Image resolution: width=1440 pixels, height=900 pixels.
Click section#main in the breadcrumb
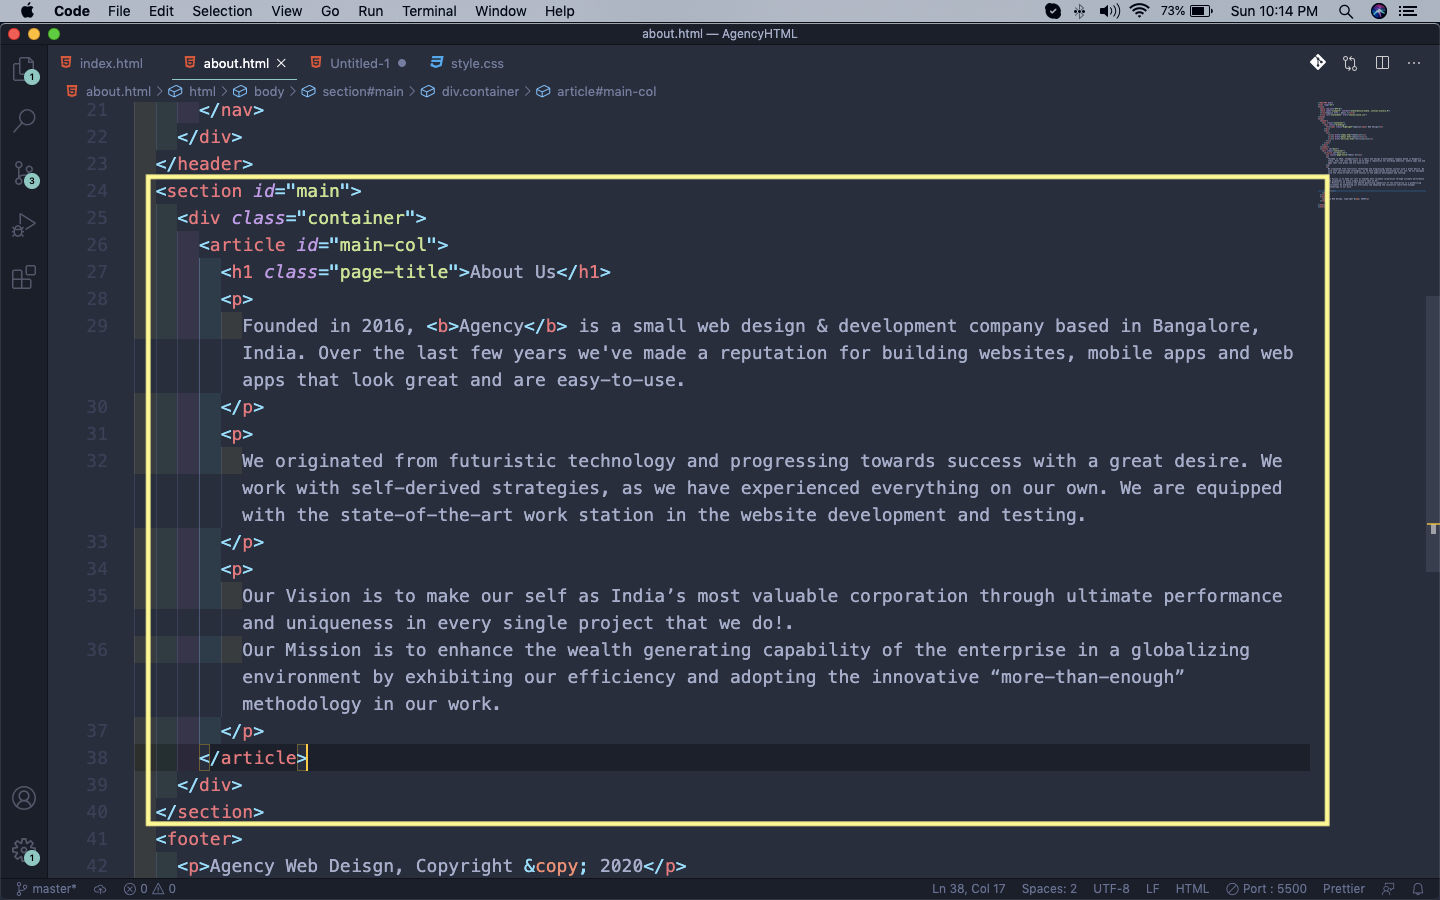(x=363, y=91)
